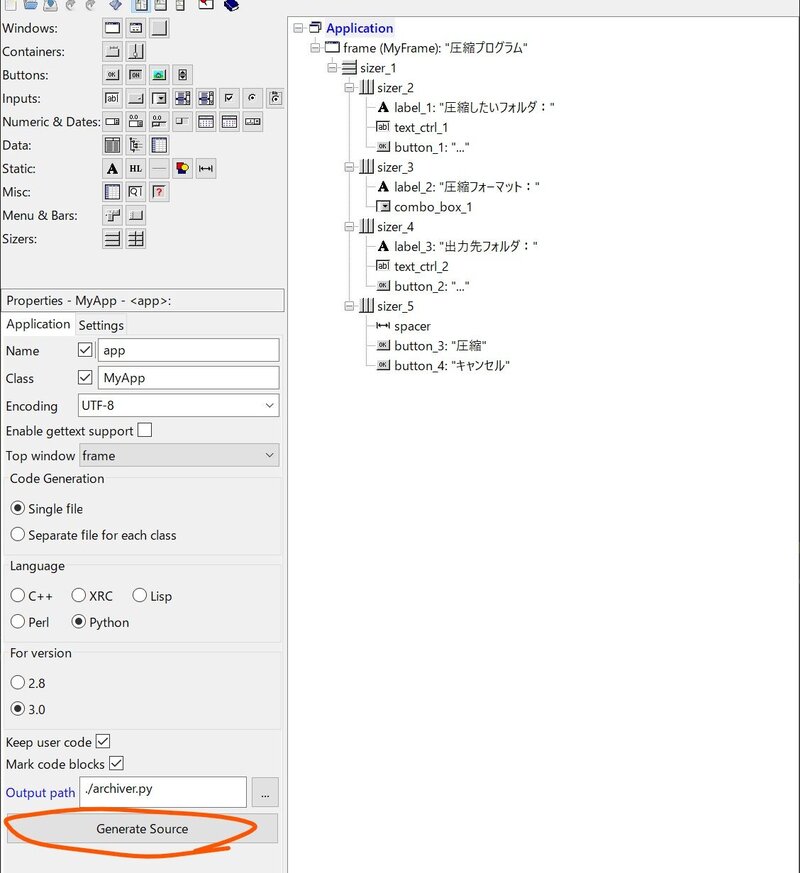Choose the spacer widget in Static row
The image size is (800, 873).
point(206,168)
